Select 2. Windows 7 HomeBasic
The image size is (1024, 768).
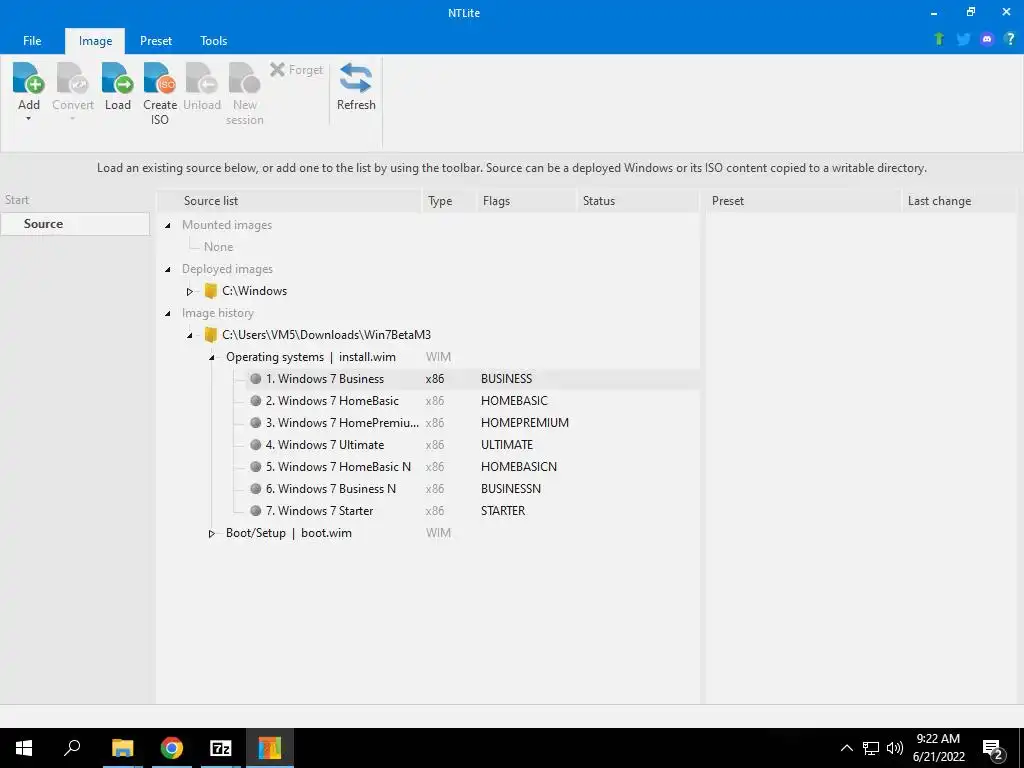click(x=332, y=401)
